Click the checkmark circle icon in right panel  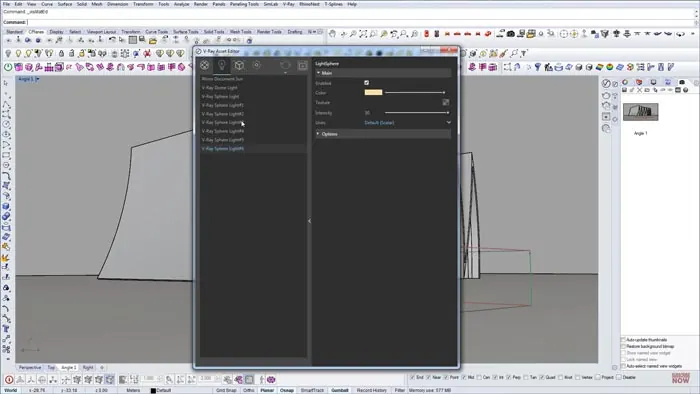pos(606,83)
